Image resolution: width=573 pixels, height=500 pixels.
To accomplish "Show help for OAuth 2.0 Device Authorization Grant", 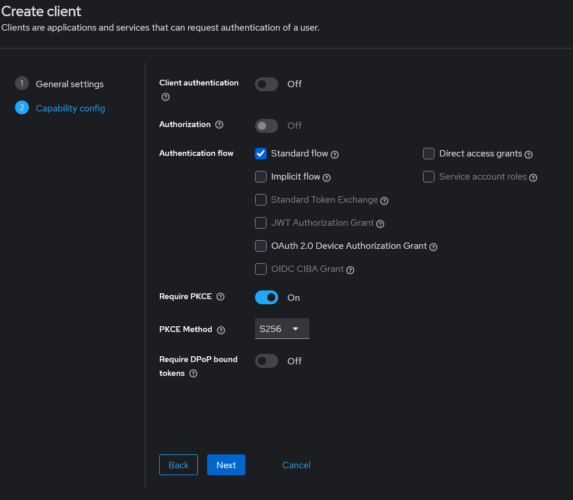I will pyautogui.click(x=433, y=247).
